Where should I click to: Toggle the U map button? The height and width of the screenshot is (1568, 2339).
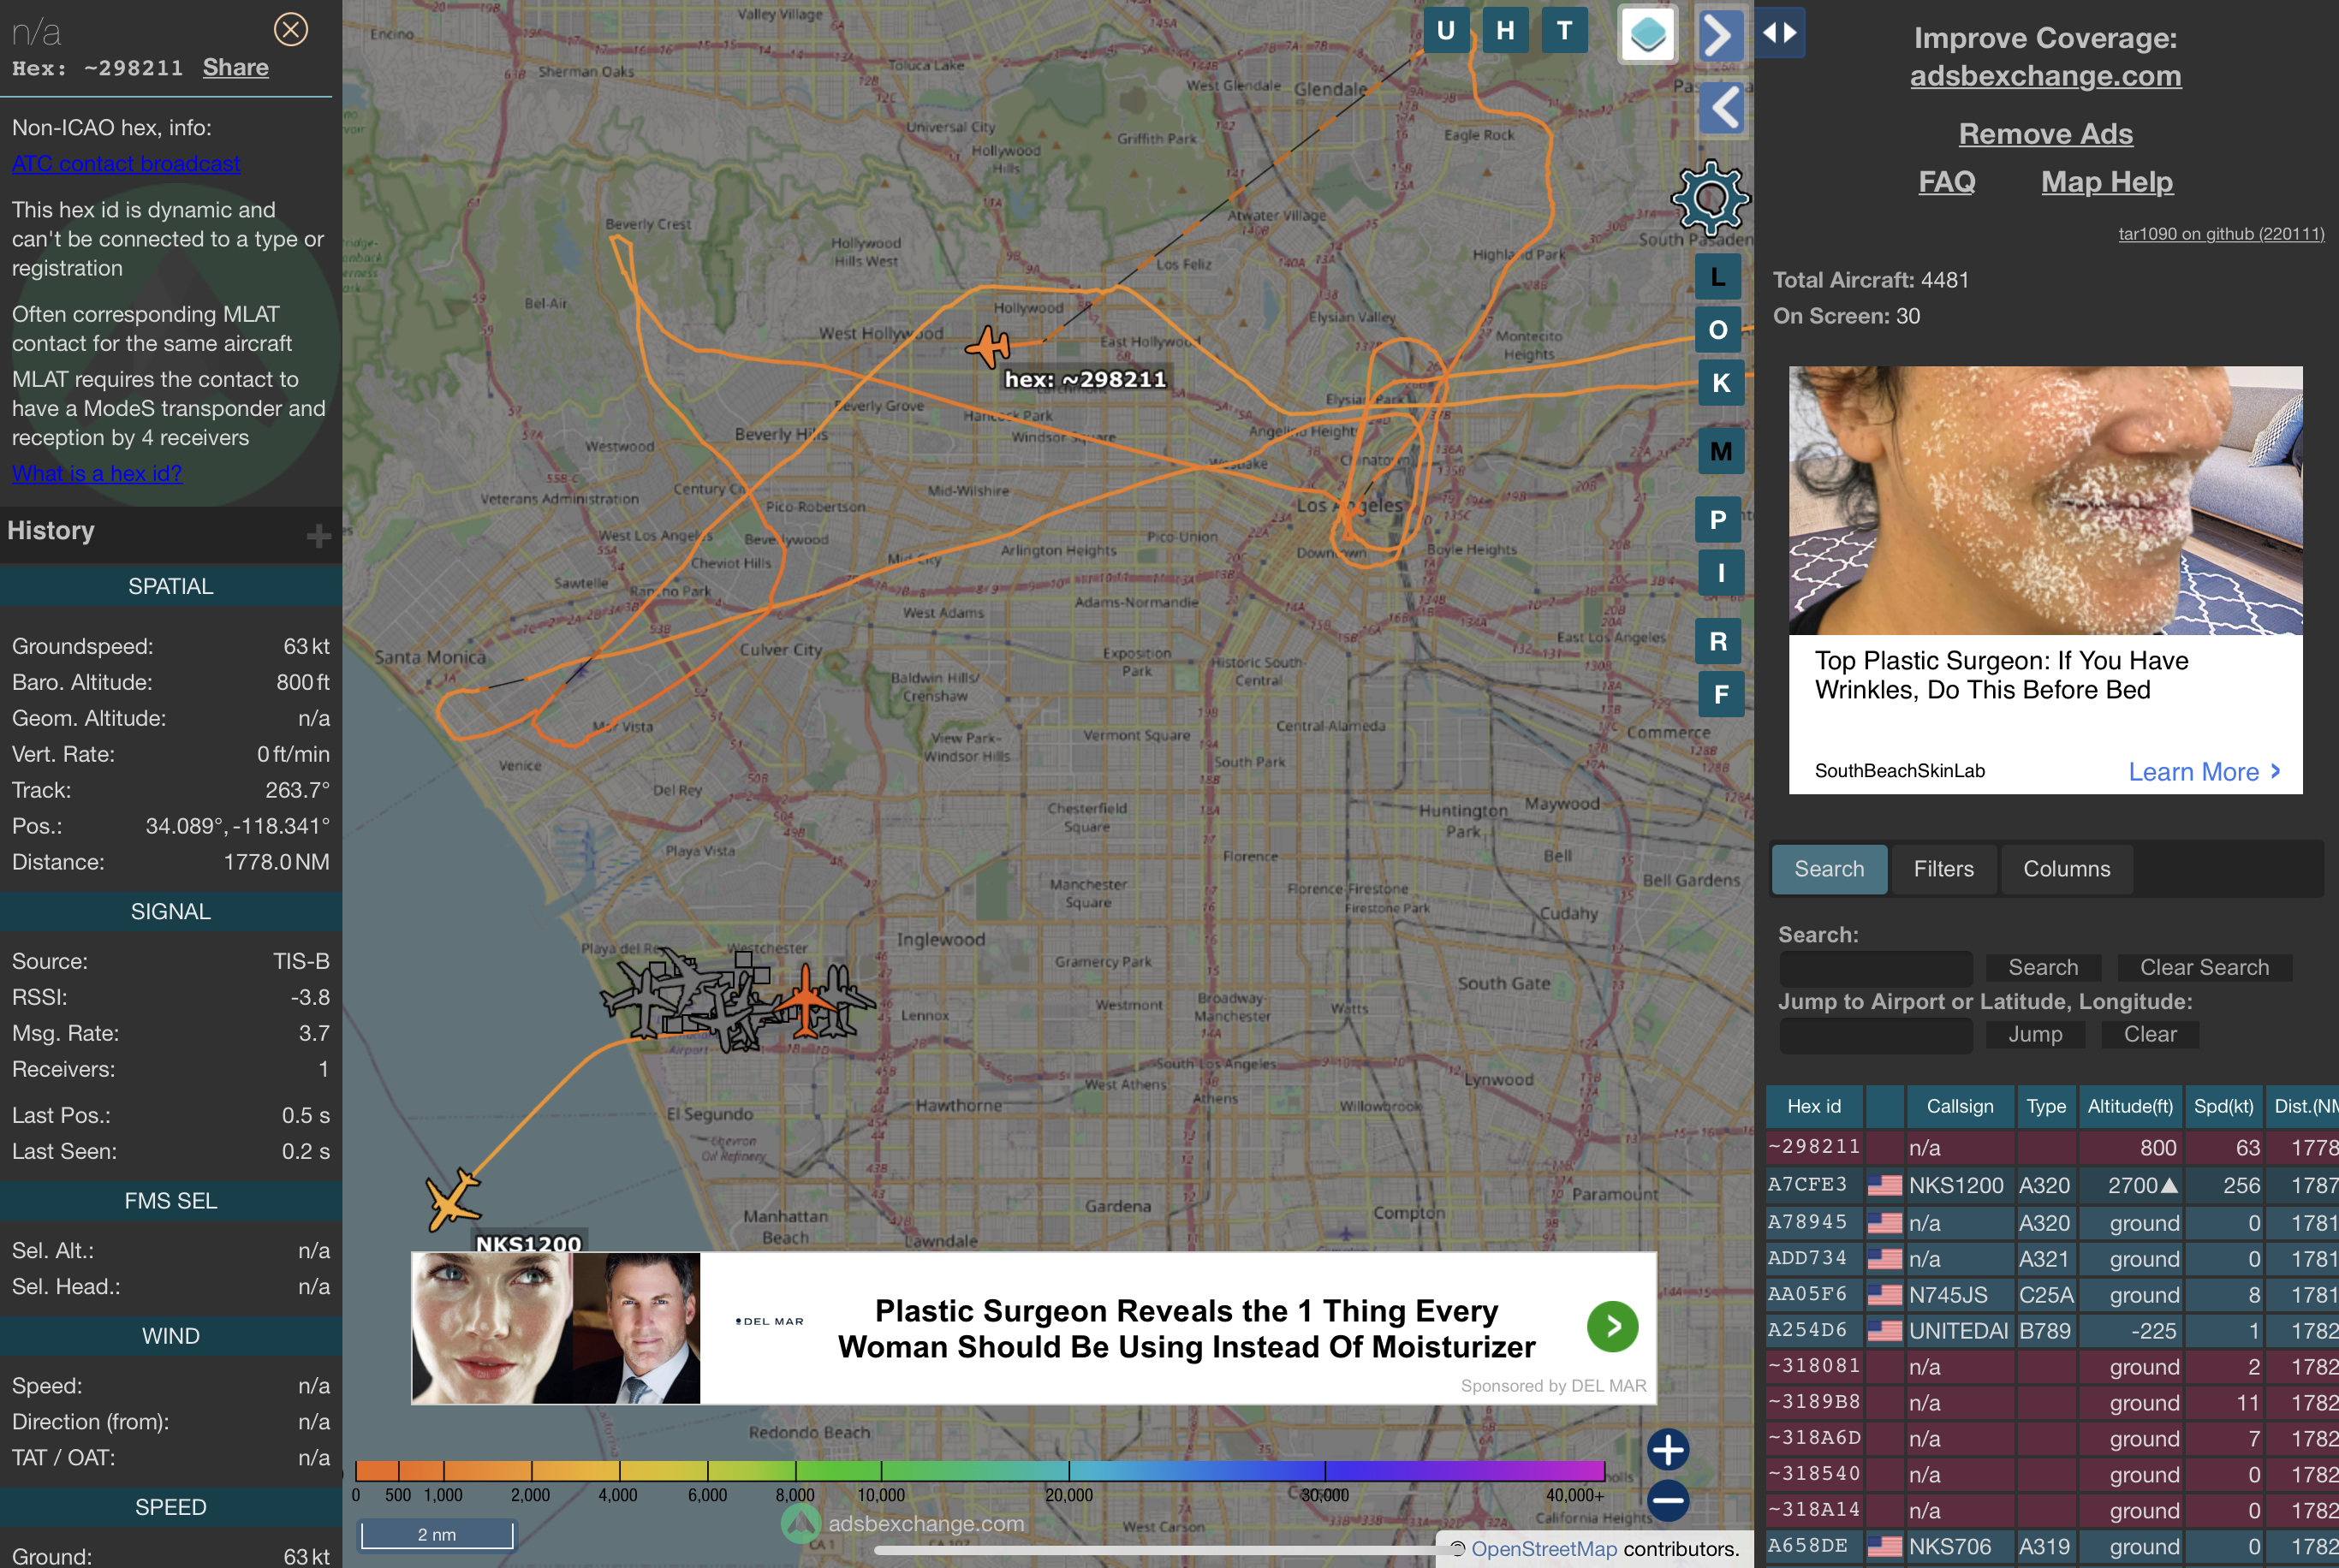click(1445, 30)
